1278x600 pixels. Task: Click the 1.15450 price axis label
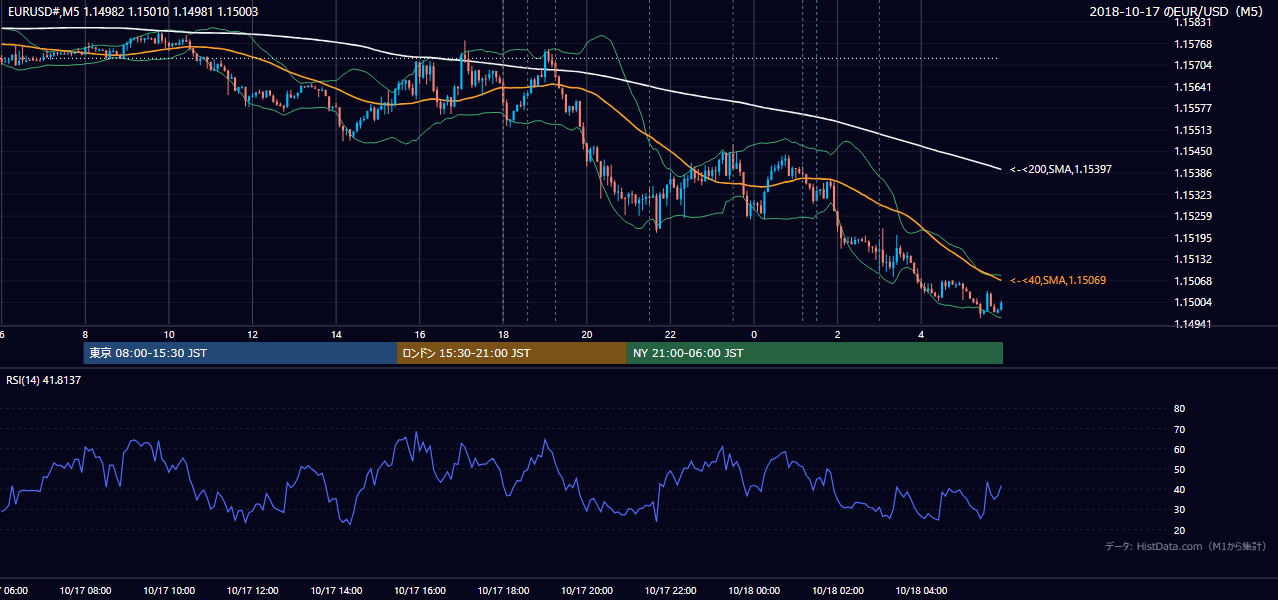point(1192,151)
